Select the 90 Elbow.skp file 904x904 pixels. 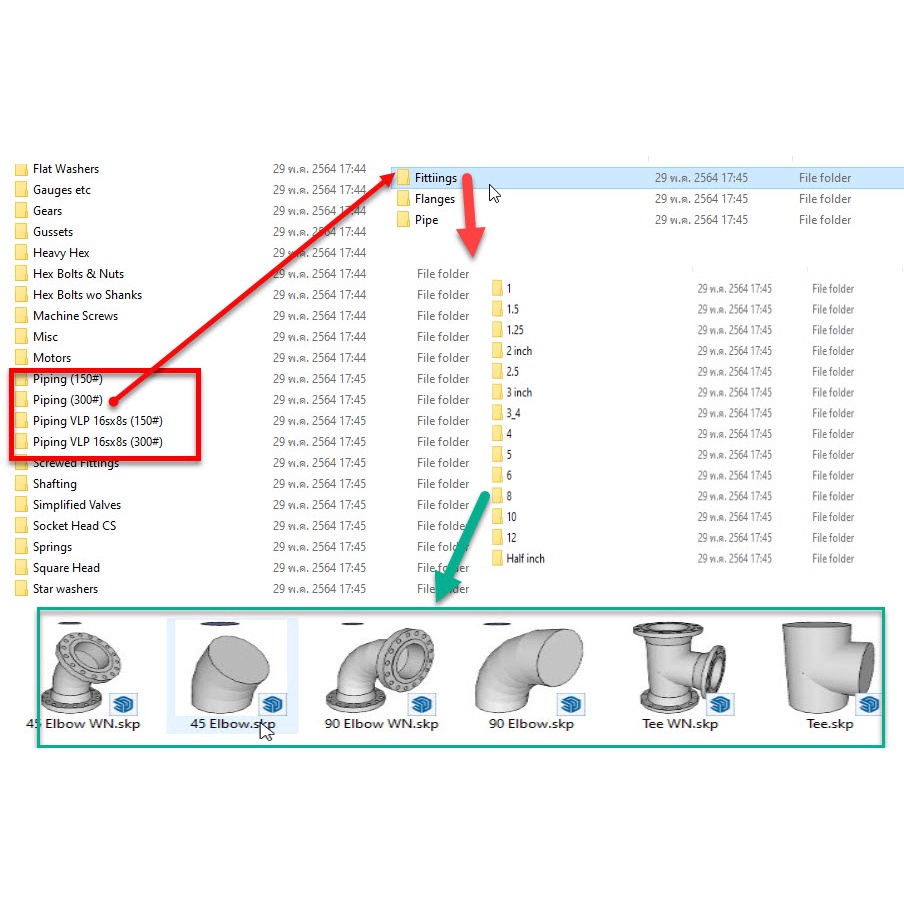pyautogui.click(x=531, y=670)
